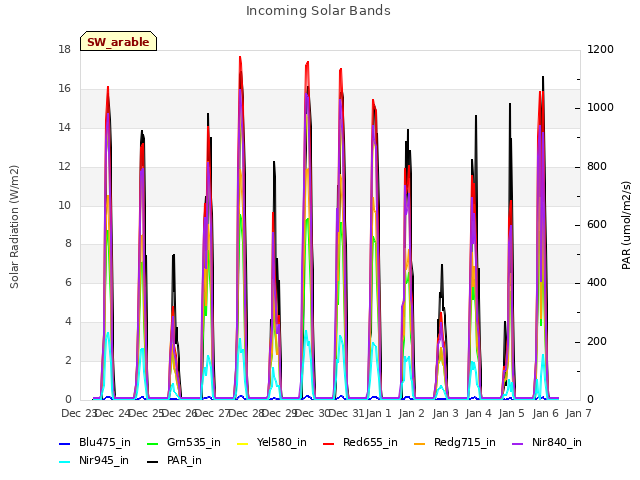Click the 600 tick on right axis
Image resolution: width=640 pixels, height=480 pixels.
click(x=597, y=224)
